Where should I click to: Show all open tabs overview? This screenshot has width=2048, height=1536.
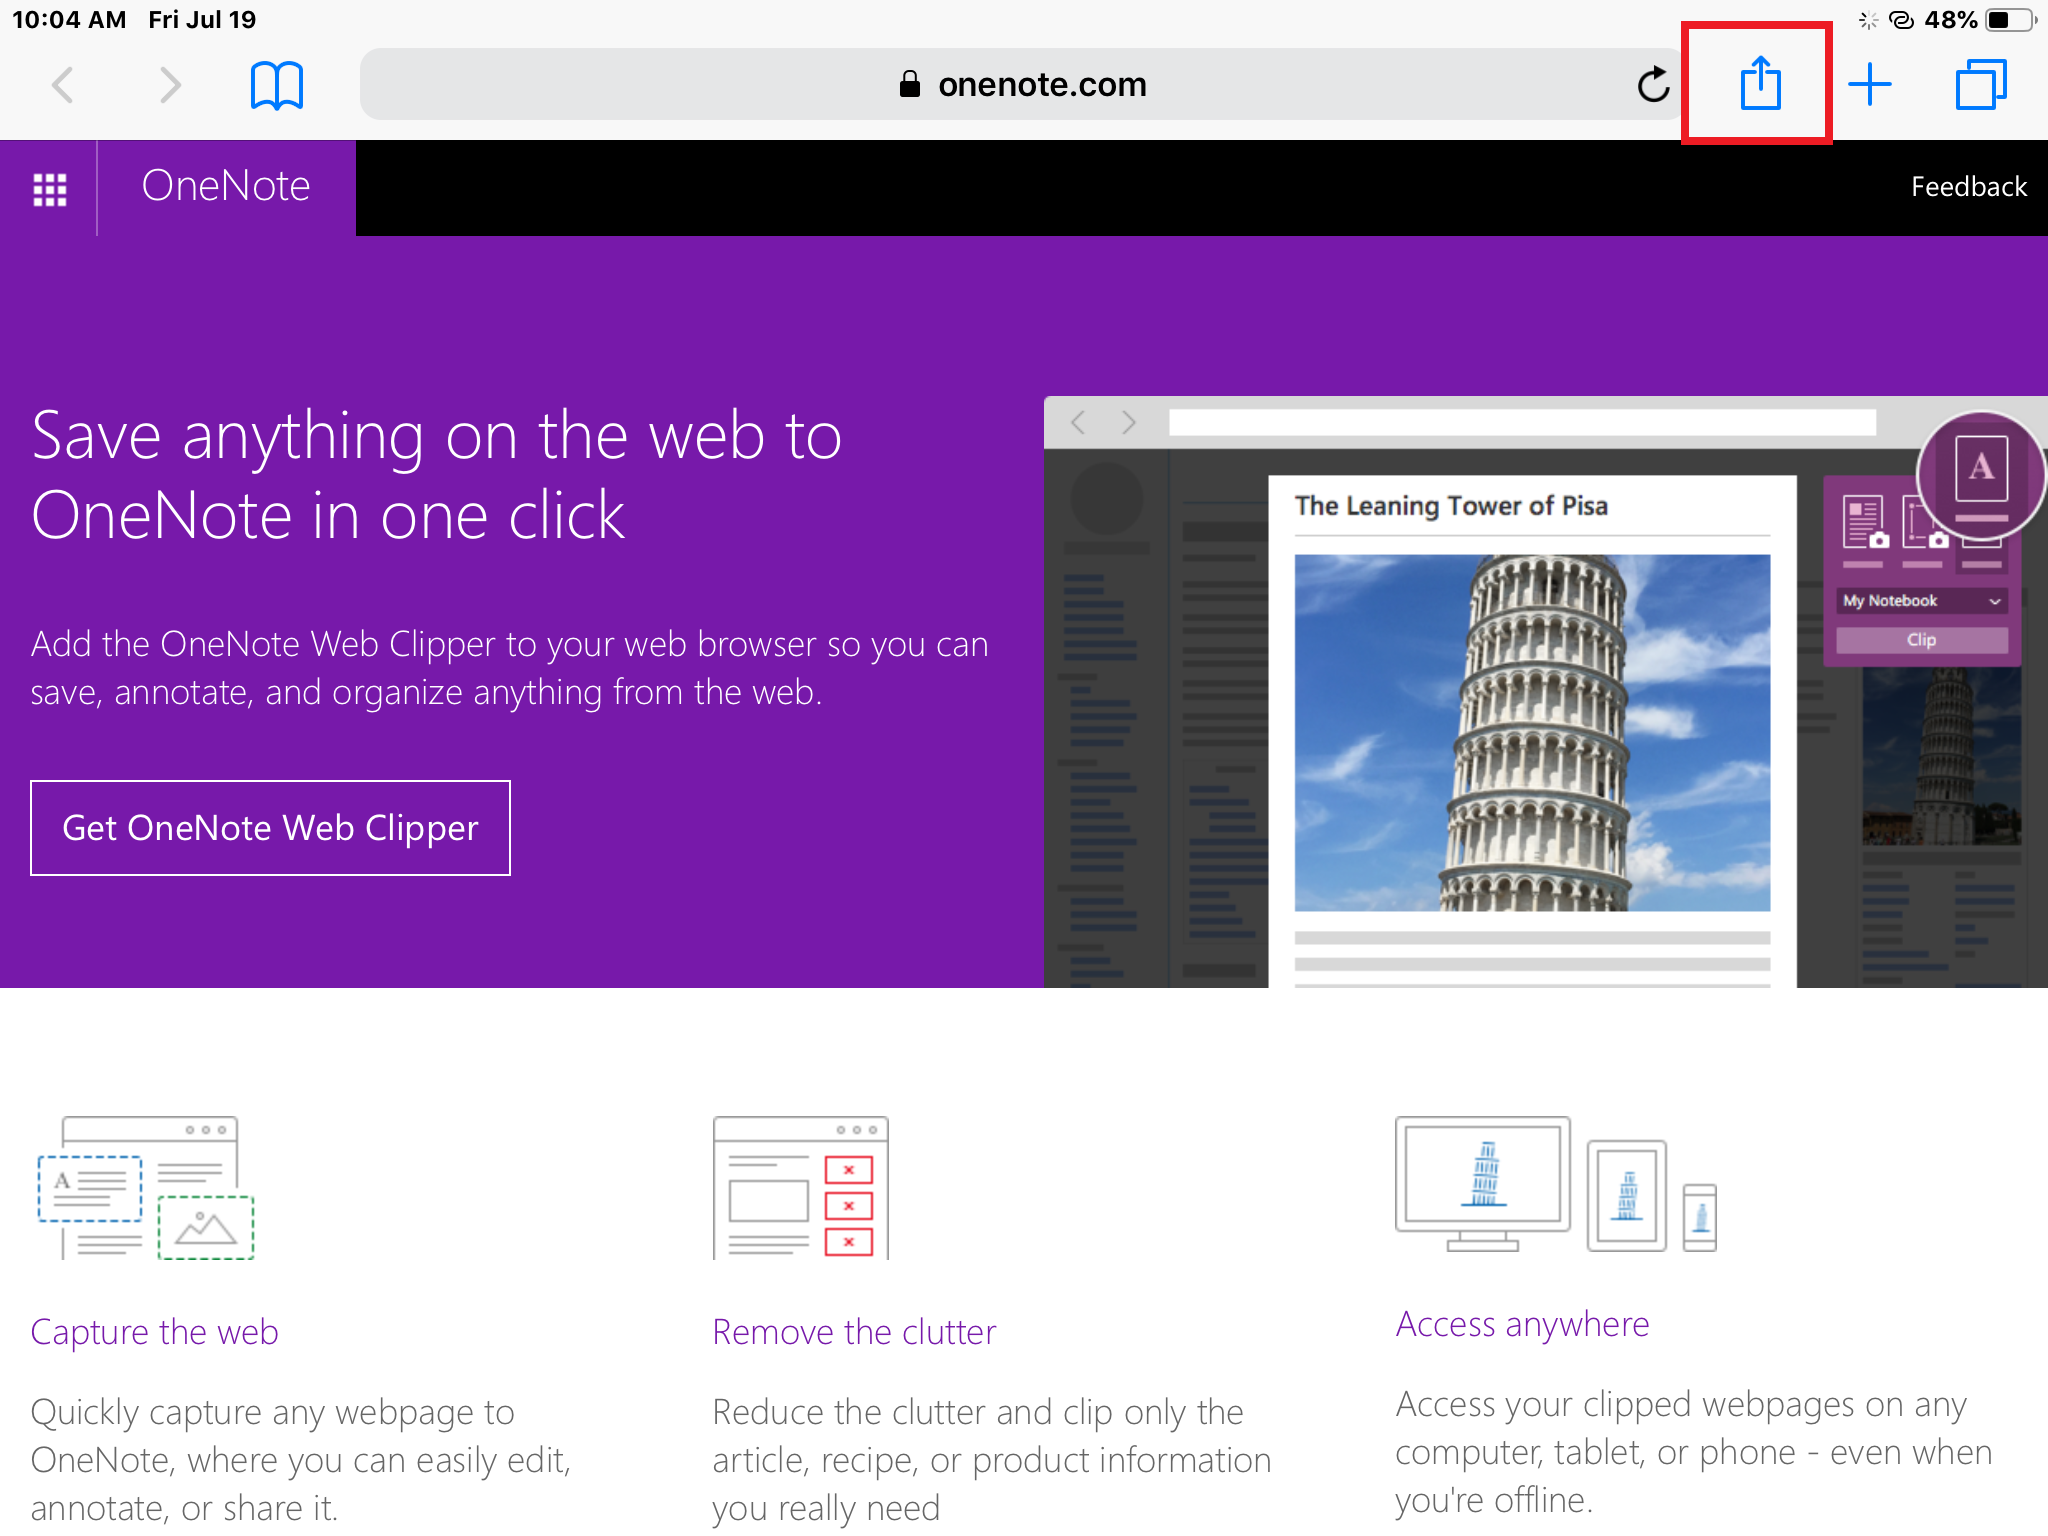click(x=1980, y=84)
